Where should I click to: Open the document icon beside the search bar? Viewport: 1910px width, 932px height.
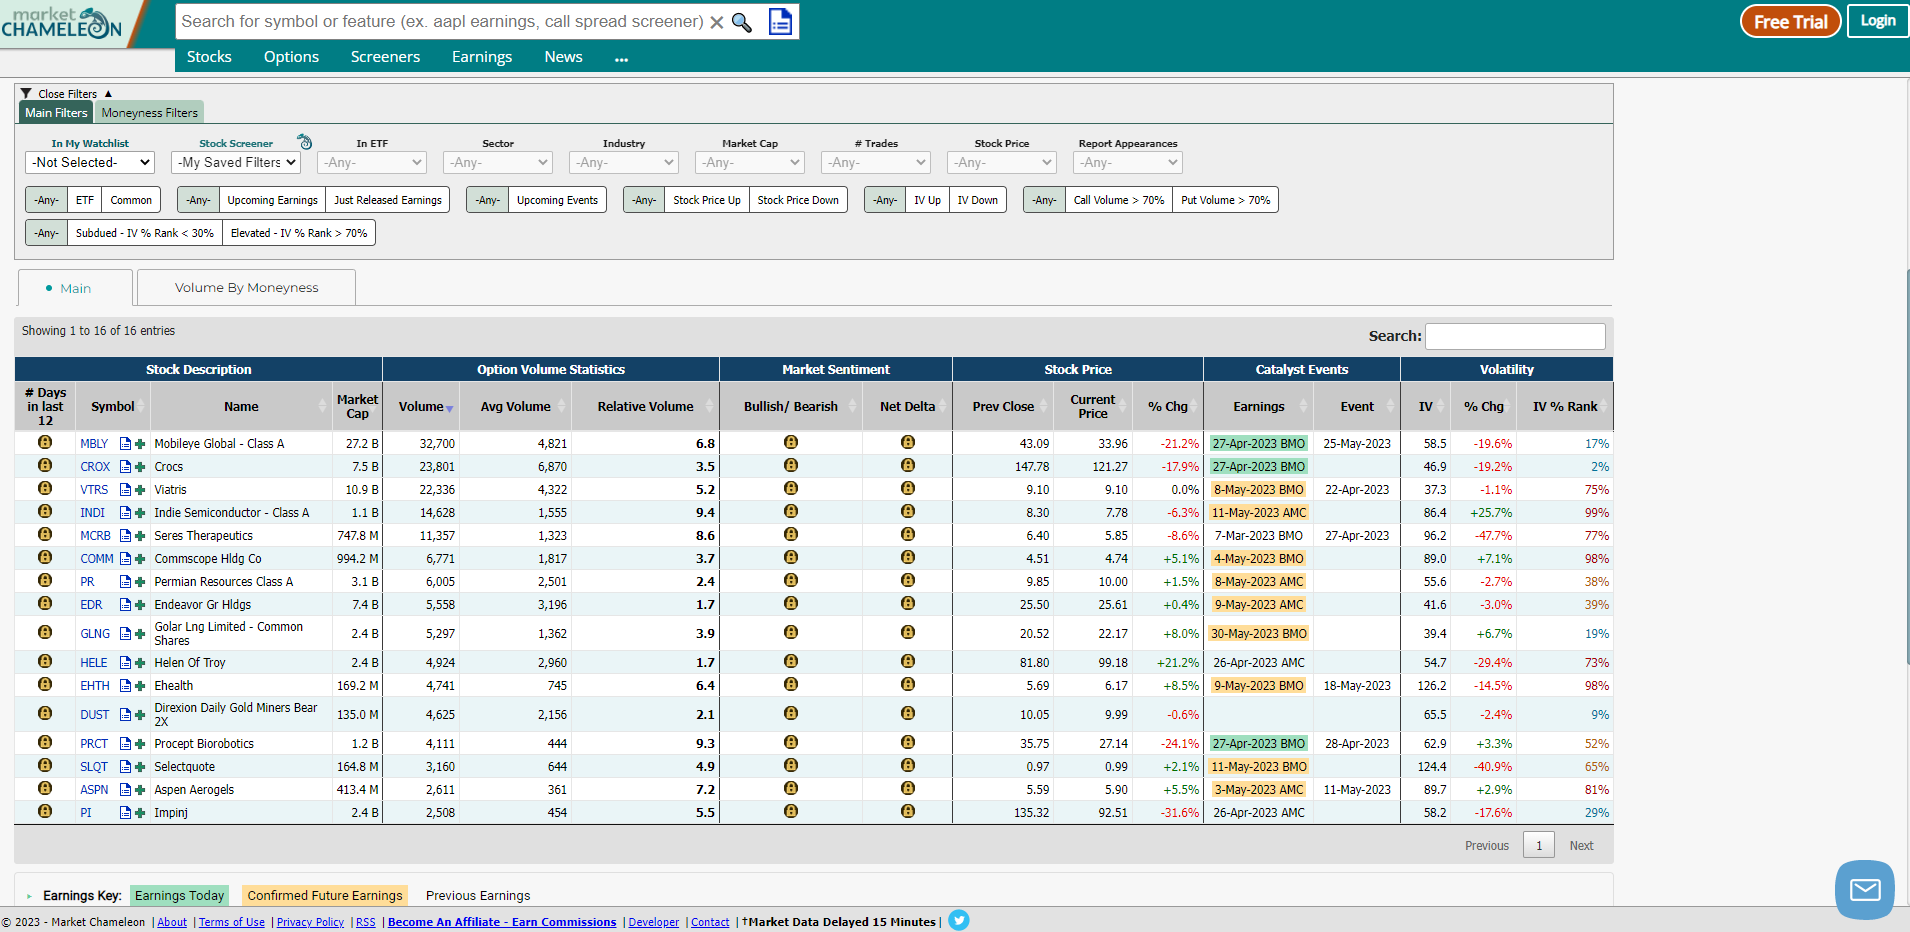(x=780, y=21)
